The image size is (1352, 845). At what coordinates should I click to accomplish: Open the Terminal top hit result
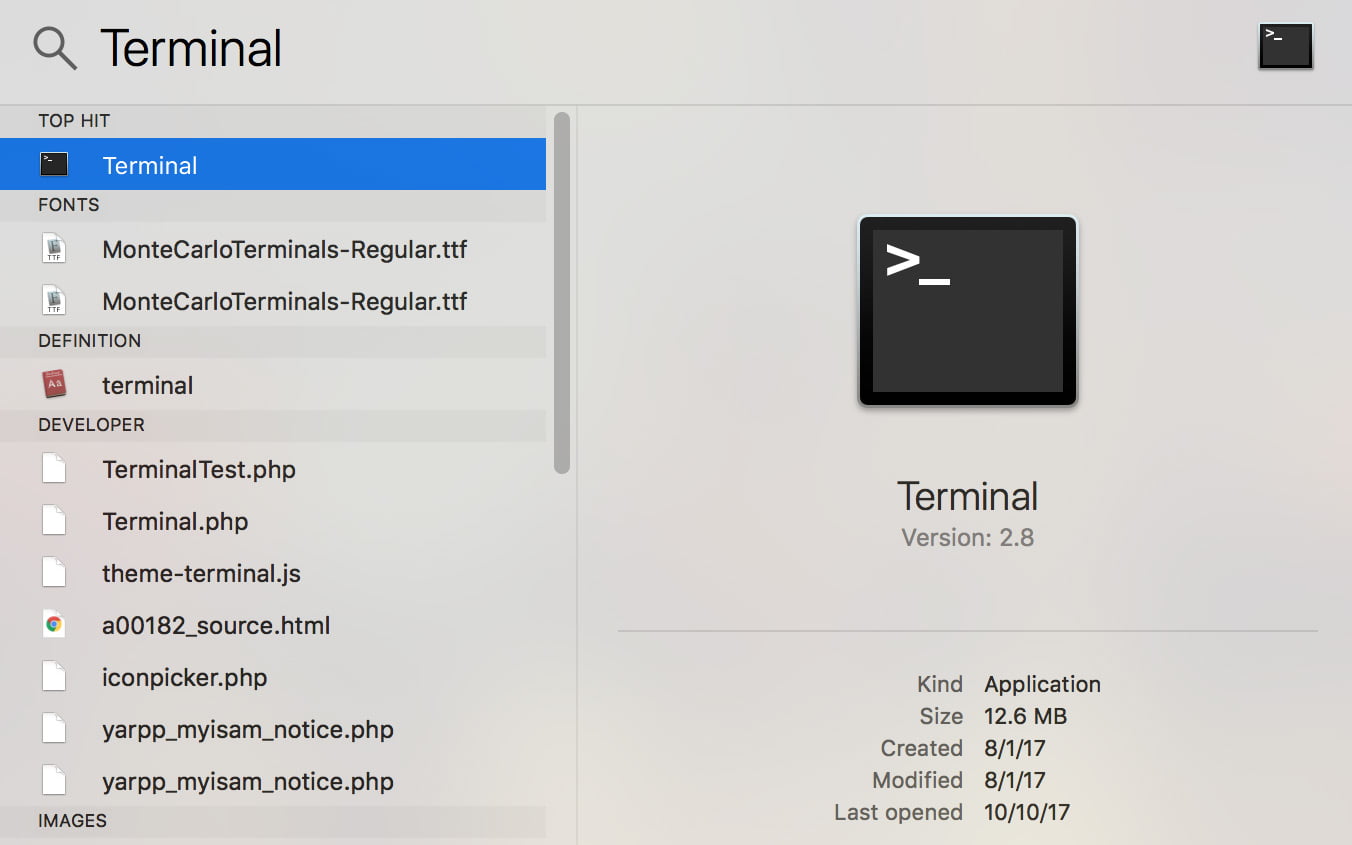click(x=273, y=164)
